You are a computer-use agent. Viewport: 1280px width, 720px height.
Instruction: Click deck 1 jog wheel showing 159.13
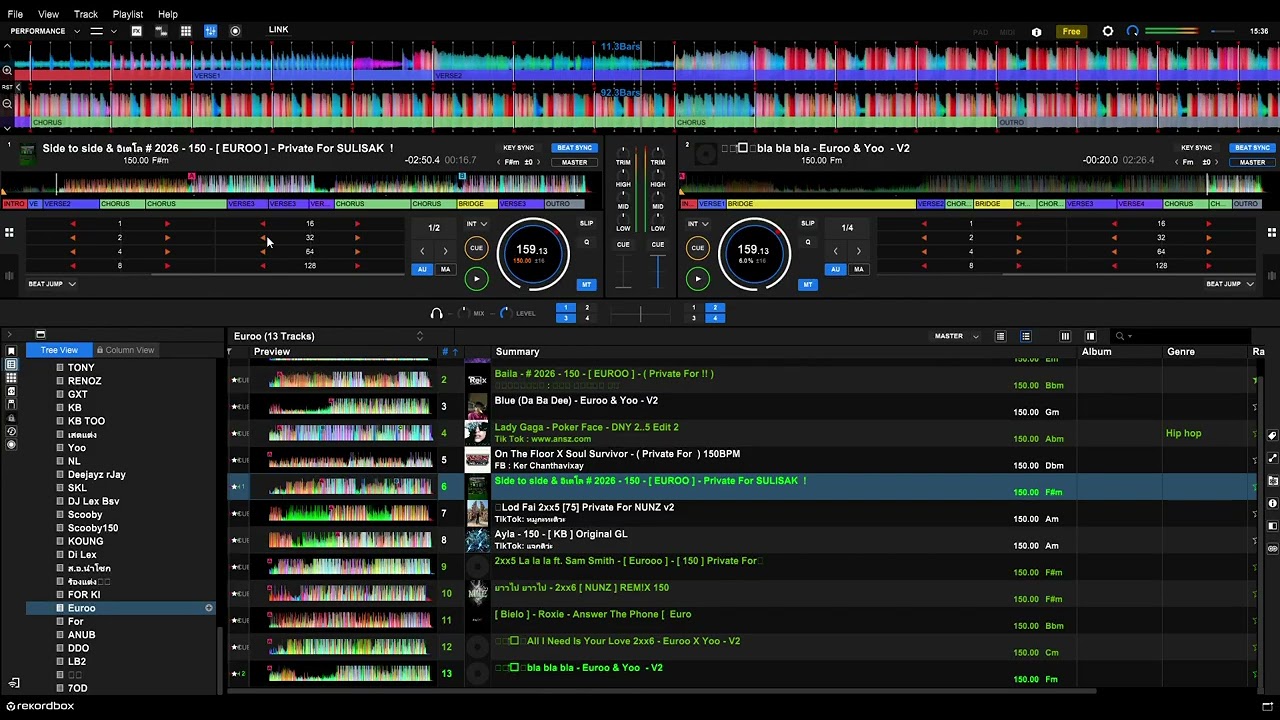[532, 254]
